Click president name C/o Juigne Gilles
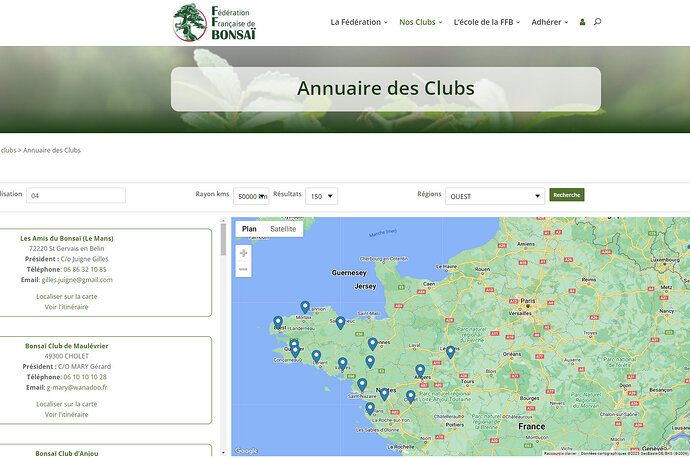 coord(84,259)
